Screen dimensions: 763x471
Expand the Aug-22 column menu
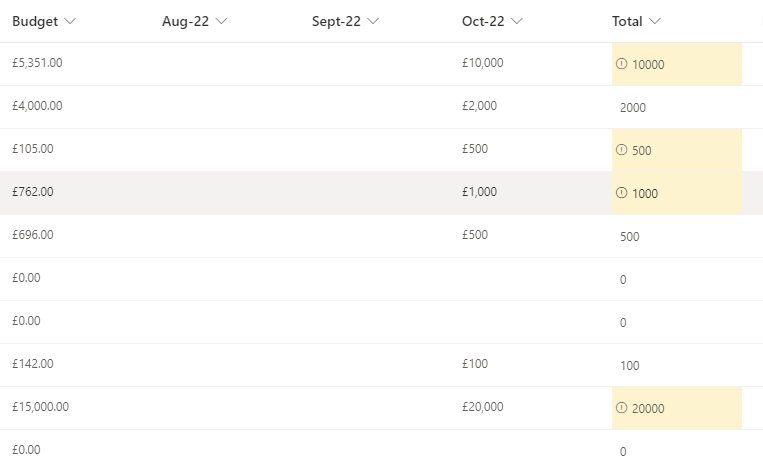(221, 21)
